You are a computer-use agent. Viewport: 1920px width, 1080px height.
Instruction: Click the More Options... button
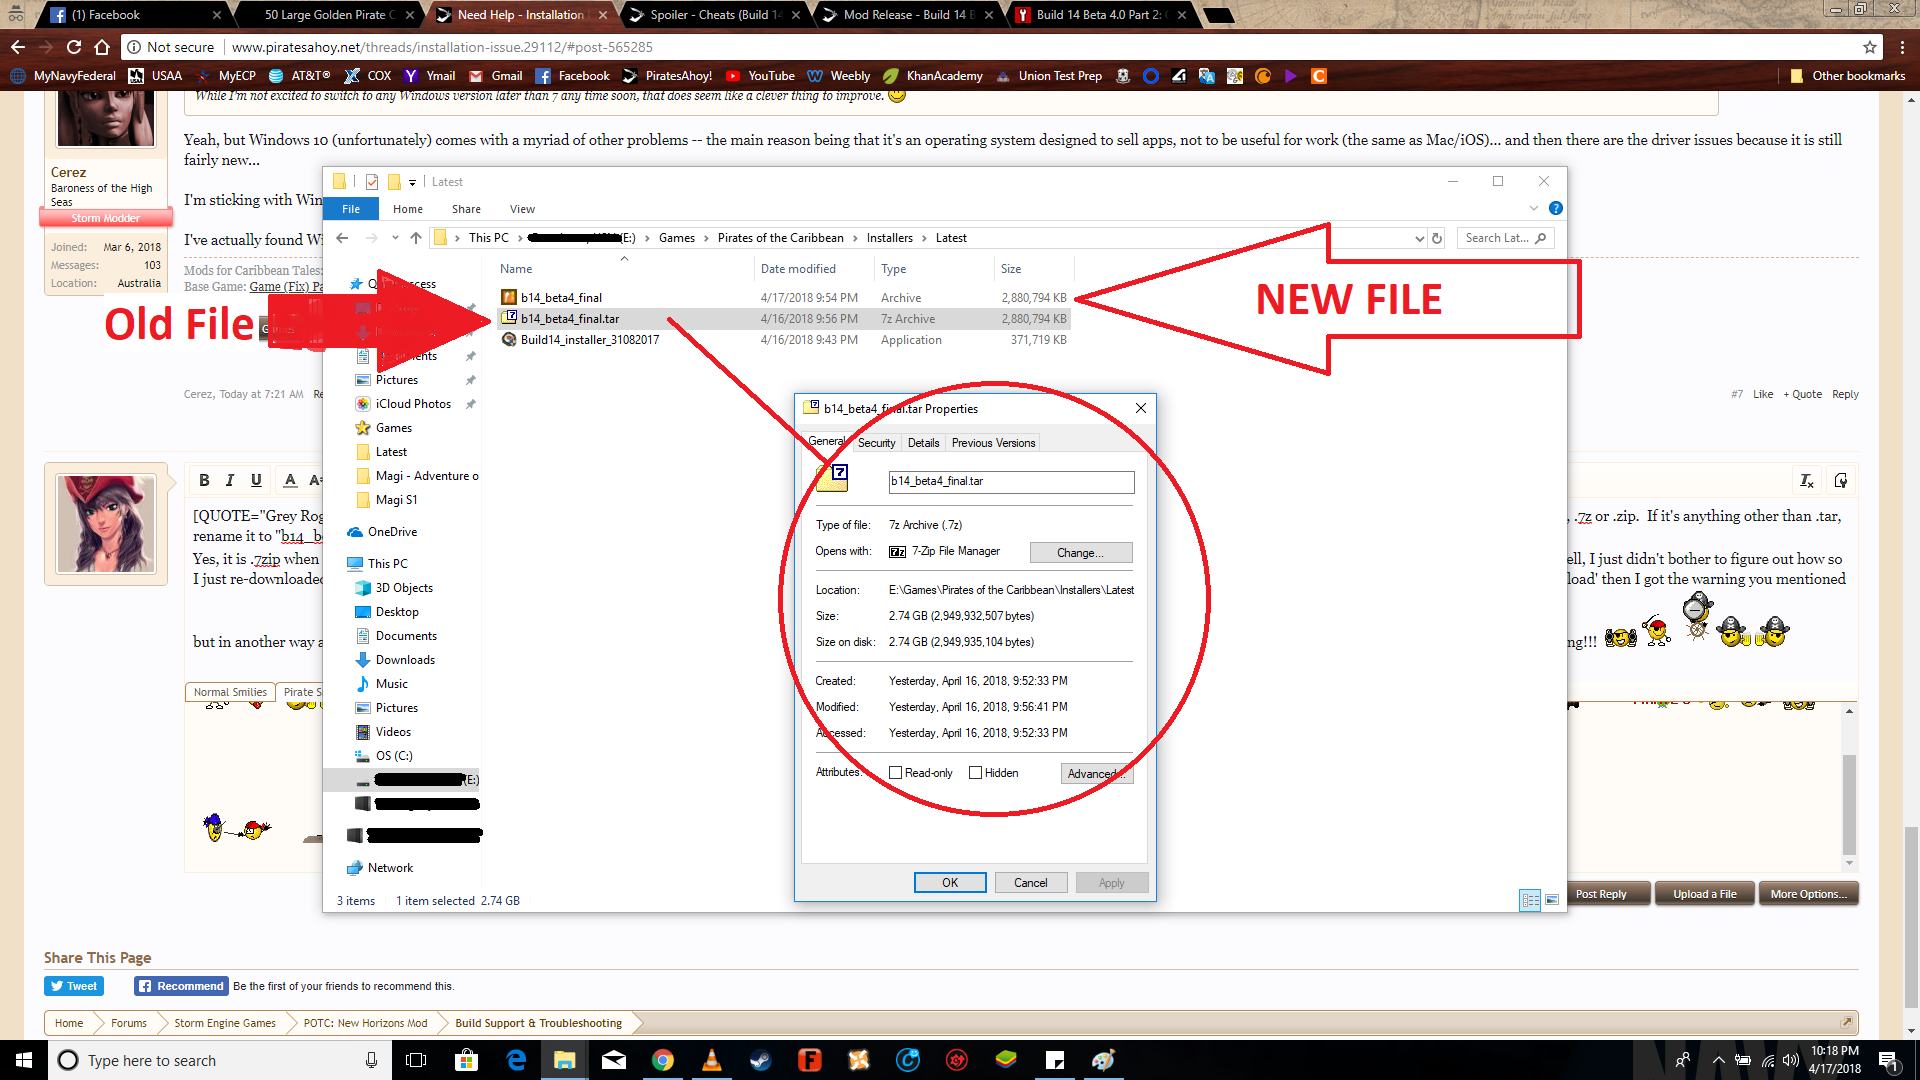click(1808, 894)
